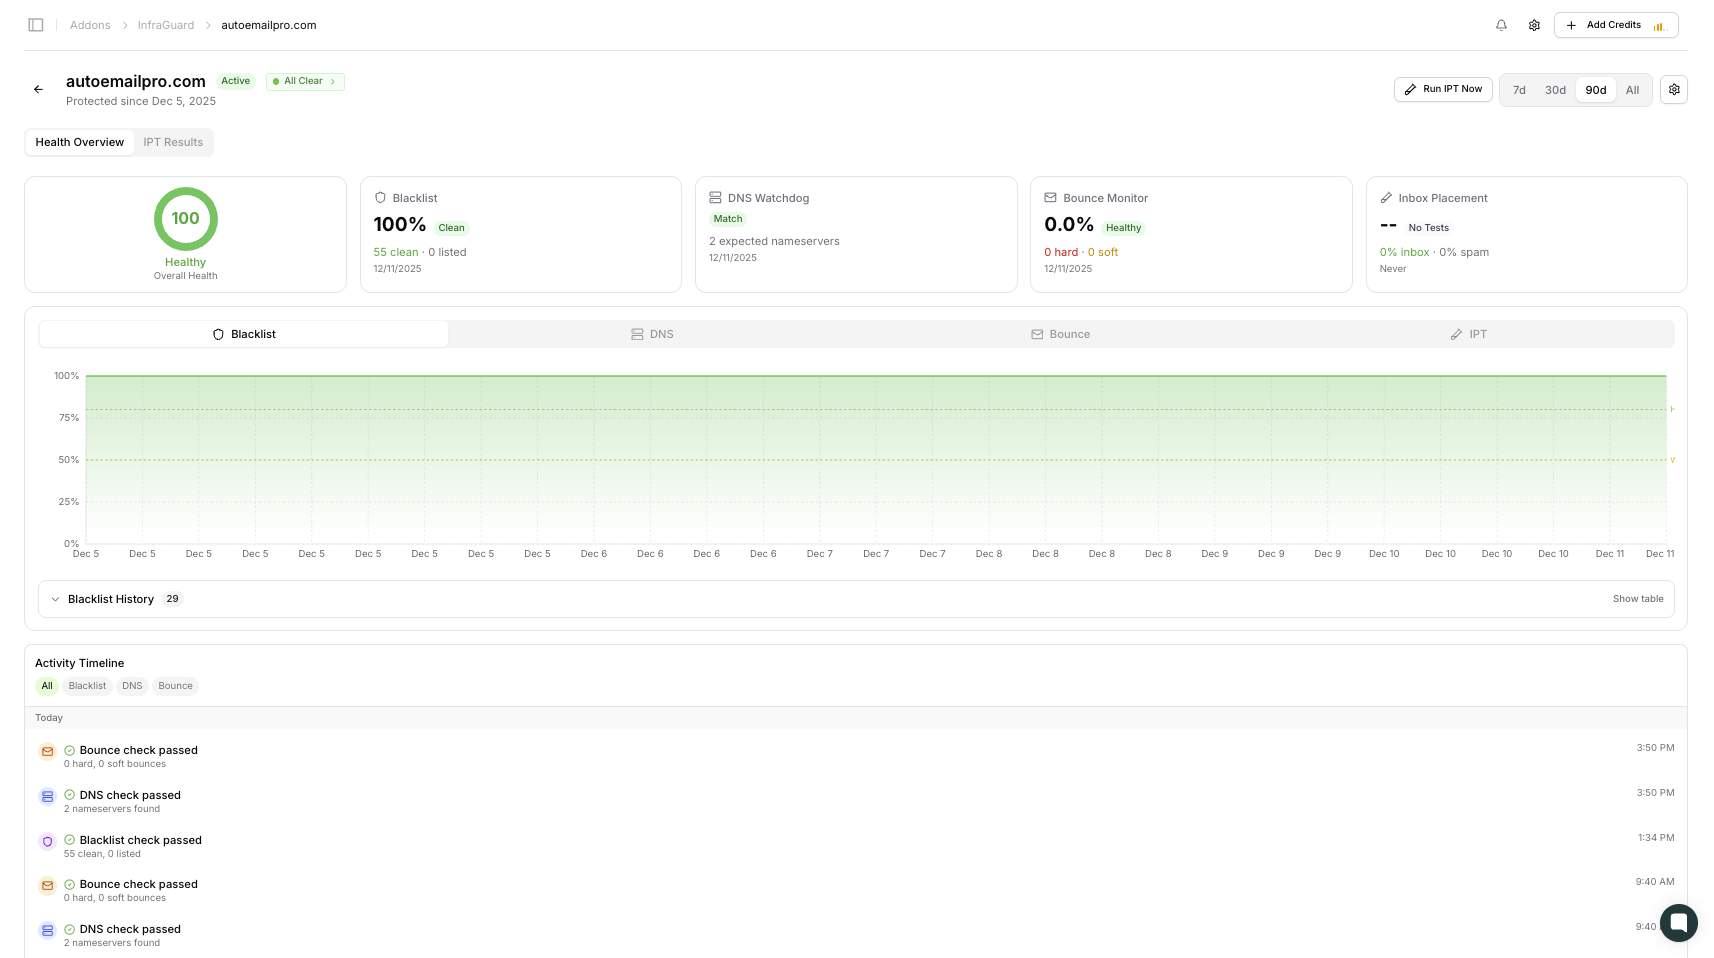
Task: Open the chat support bubble
Action: [1678, 922]
